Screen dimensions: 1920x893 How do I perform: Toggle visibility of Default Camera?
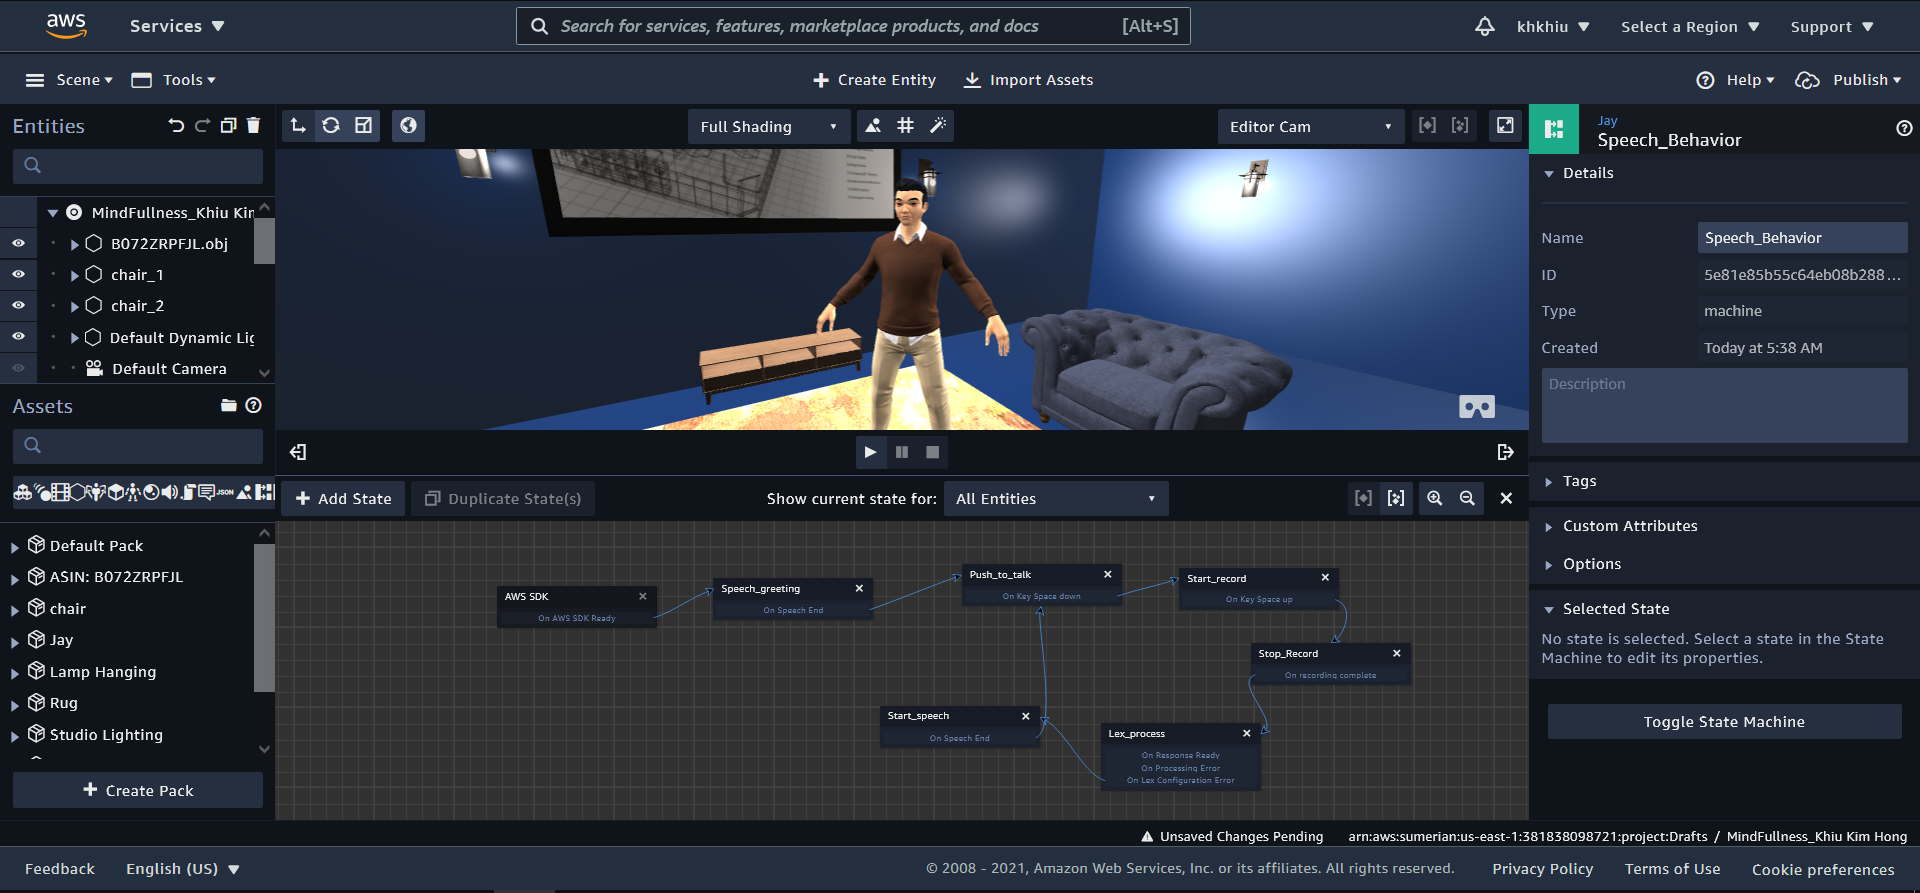click(18, 368)
